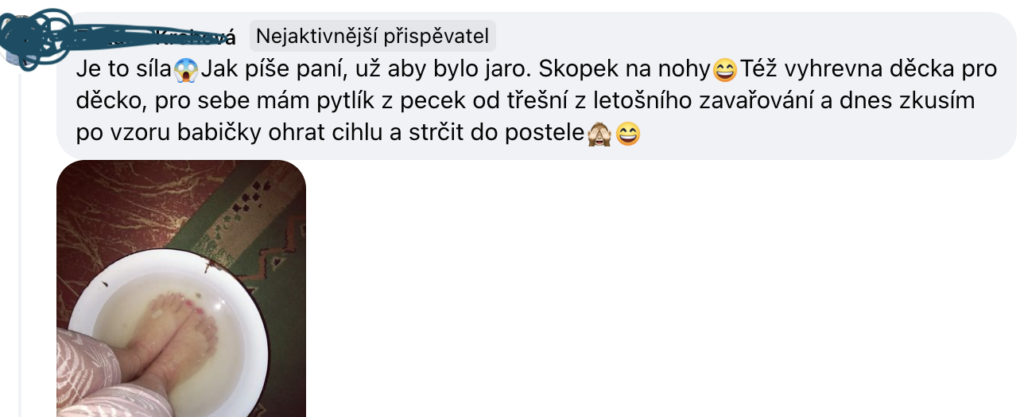
Task: Click the grinning emoji after "Skopek na nohy"
Action: [x=724, y=69]
